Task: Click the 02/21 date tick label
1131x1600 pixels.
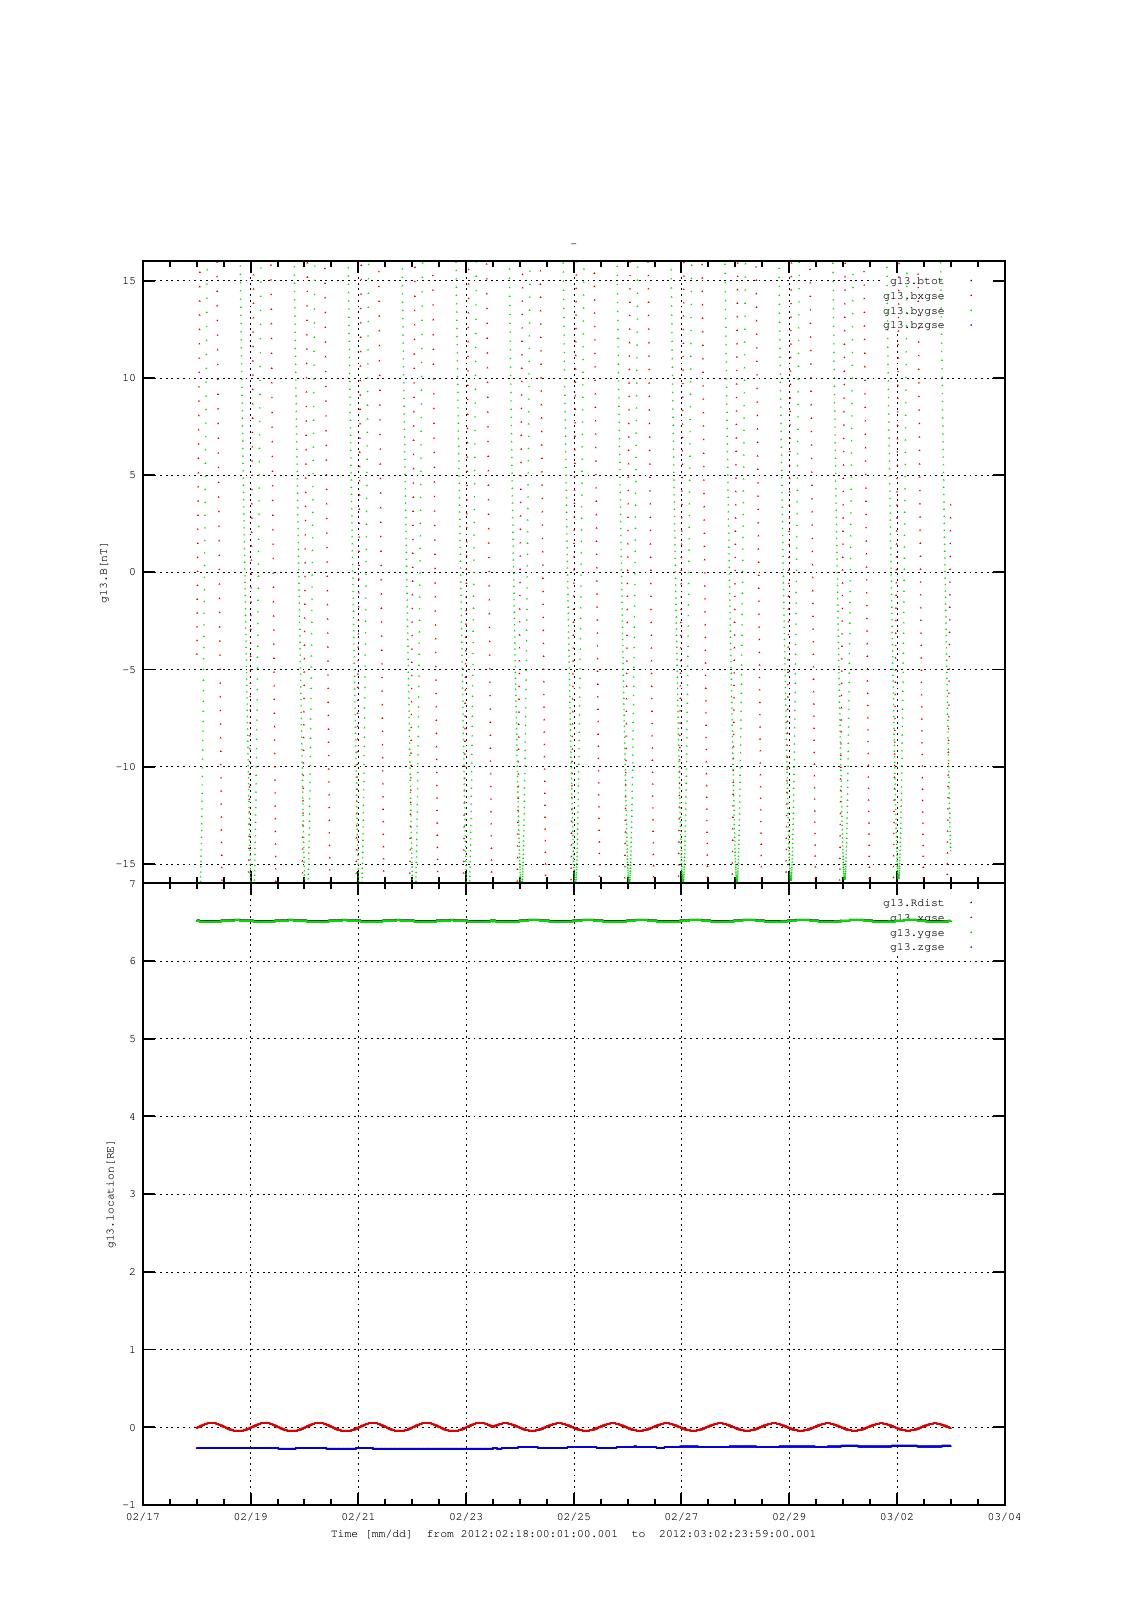Action: [x=358, y=1516]
